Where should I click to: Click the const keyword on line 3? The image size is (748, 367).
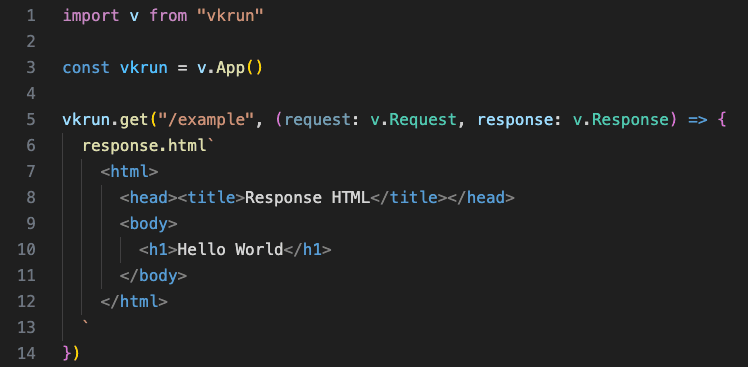(x=86, y=68)
